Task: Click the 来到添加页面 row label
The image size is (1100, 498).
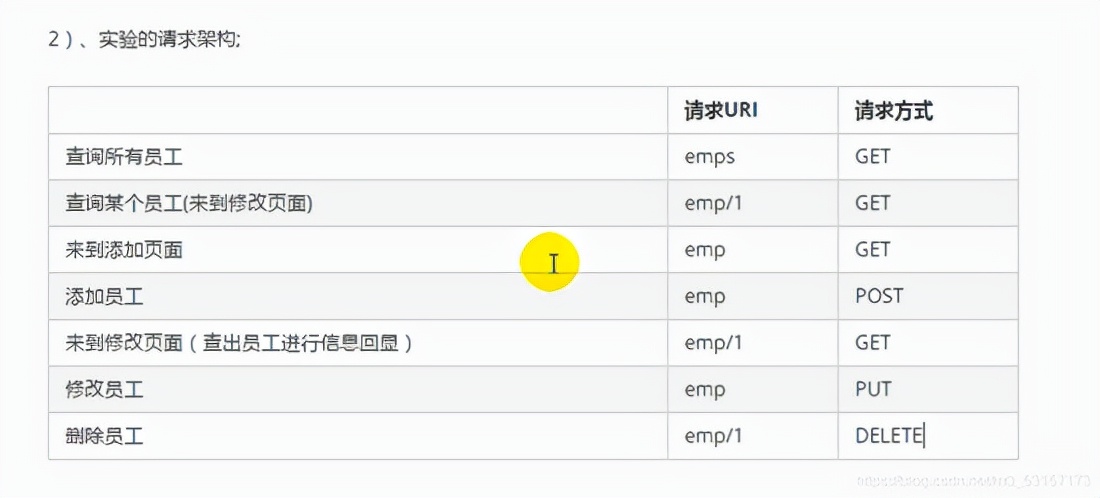Action: [x=124, y=250]
